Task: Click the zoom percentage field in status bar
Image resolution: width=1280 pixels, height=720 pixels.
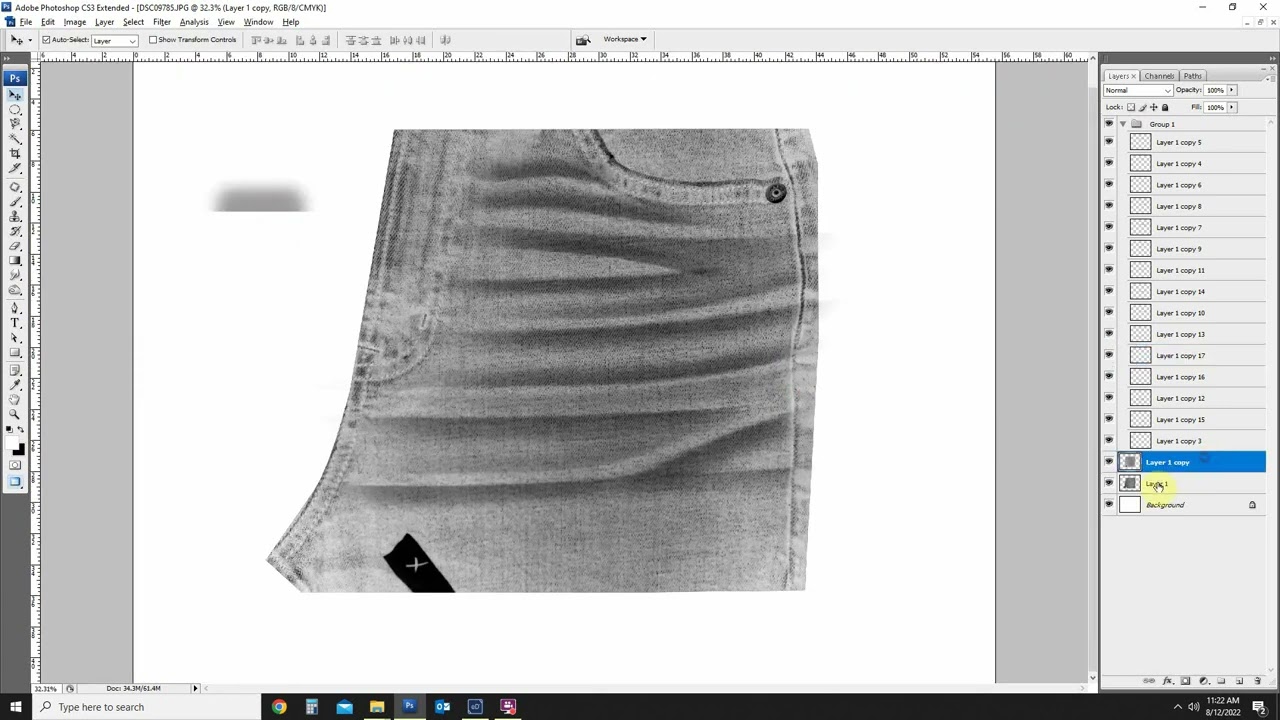Action: point(46,688)
